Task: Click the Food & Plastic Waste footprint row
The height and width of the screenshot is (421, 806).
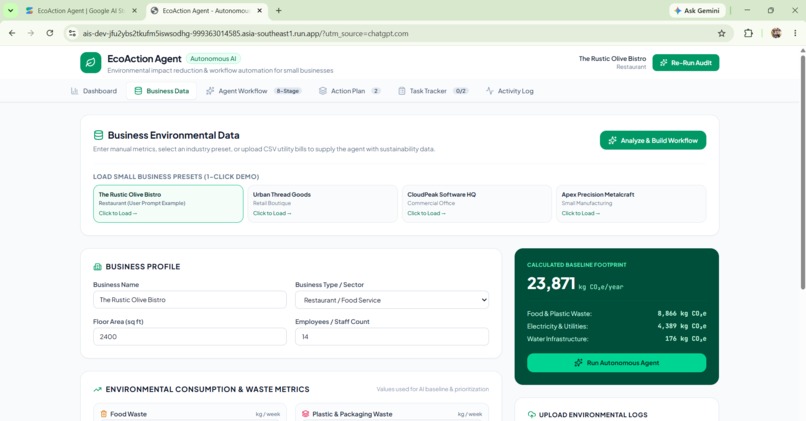Action: click(x=616, y=314)
